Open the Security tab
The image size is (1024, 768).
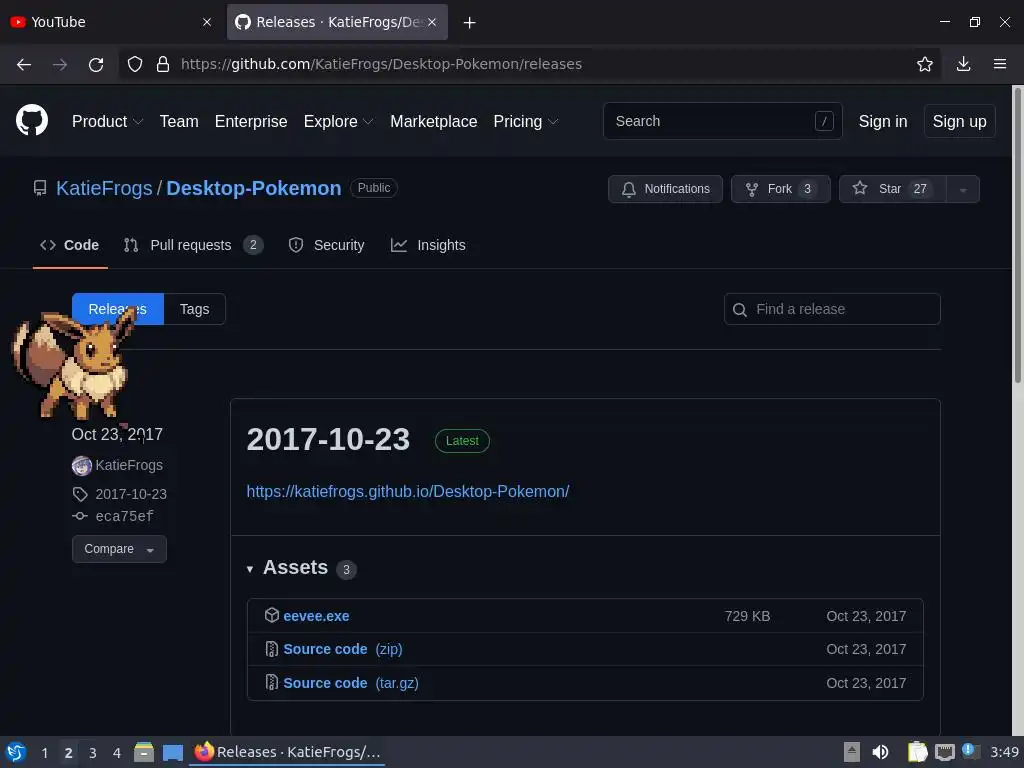pos(327,246)
